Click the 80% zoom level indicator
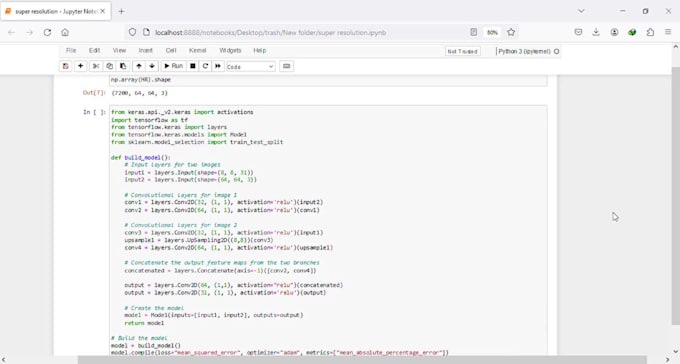Image resolution: width=680 pixels, height=364 pixels. coord(492,33)
